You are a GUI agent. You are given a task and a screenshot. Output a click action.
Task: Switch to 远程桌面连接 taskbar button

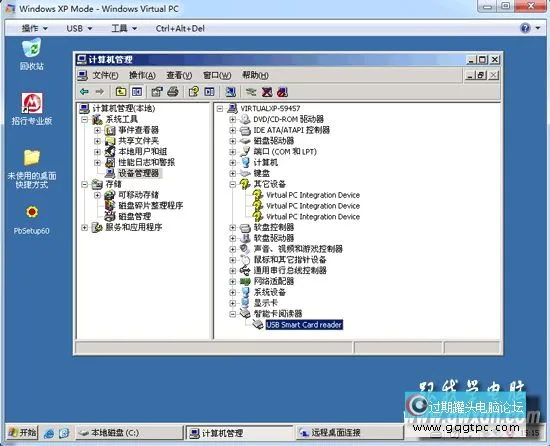click(x=350, y=433)
